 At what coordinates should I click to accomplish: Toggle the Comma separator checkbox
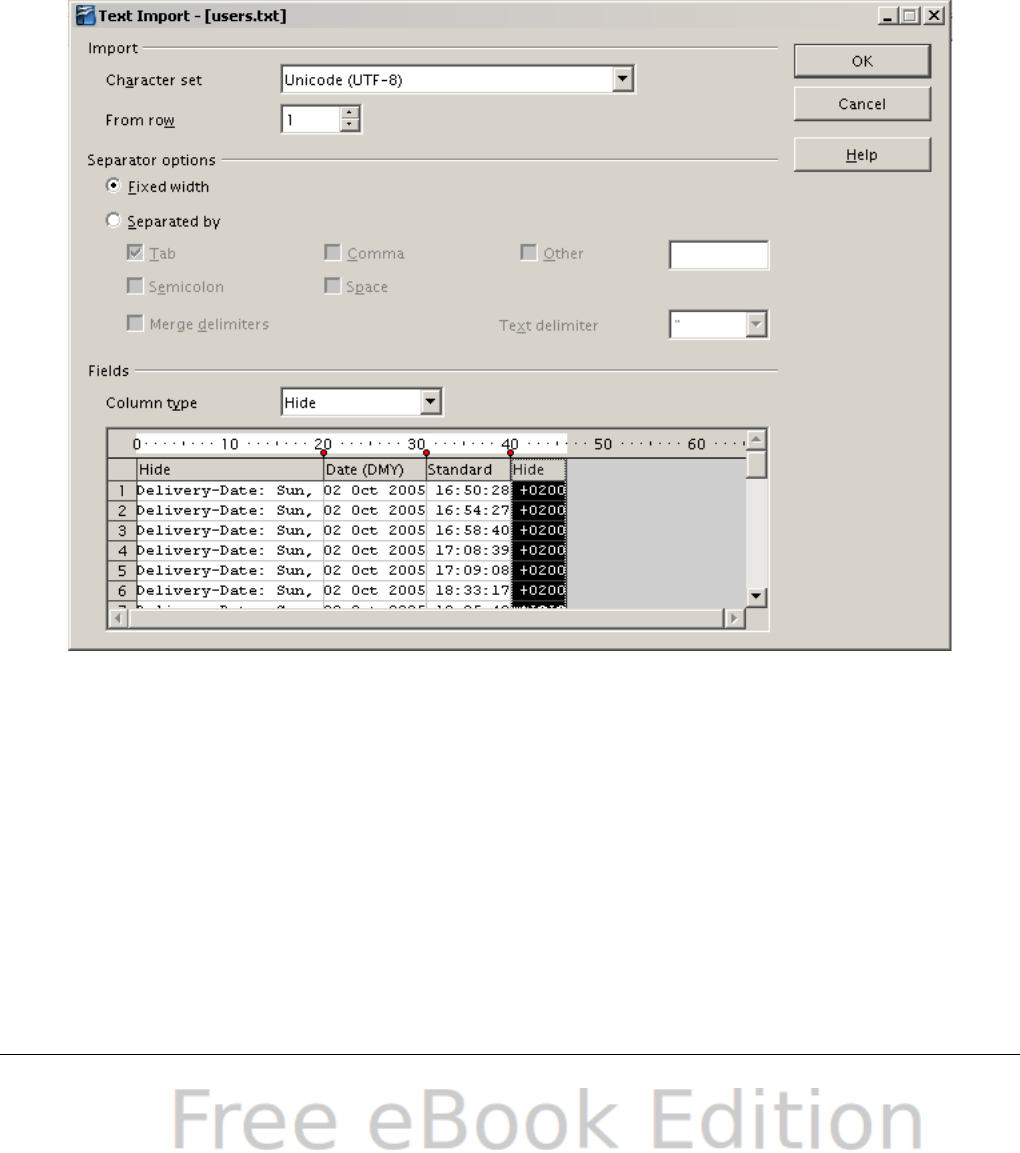click(x=332, y=253)
